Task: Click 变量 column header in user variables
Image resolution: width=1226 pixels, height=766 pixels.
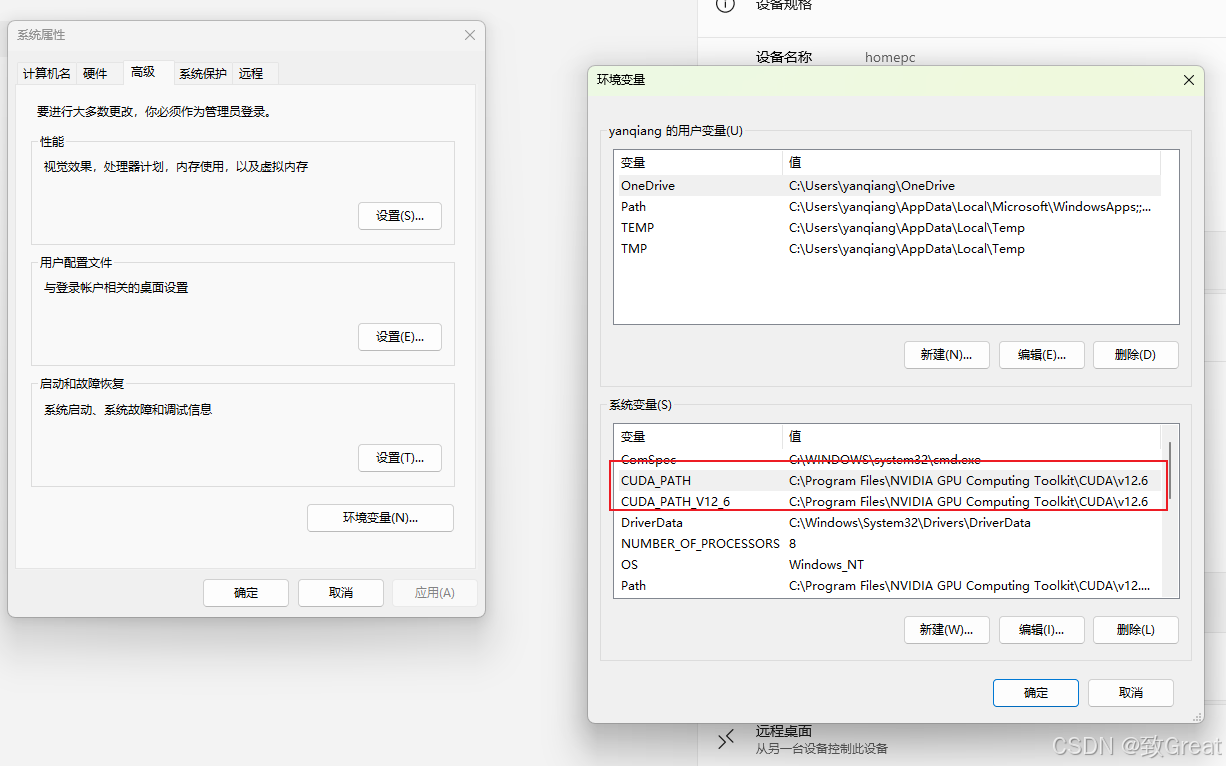Action: click(698, 163)
